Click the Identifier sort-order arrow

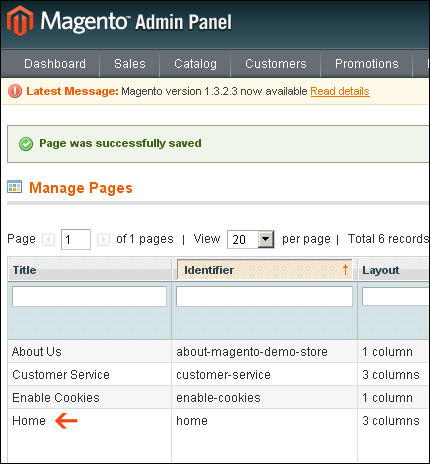point(346,269)
